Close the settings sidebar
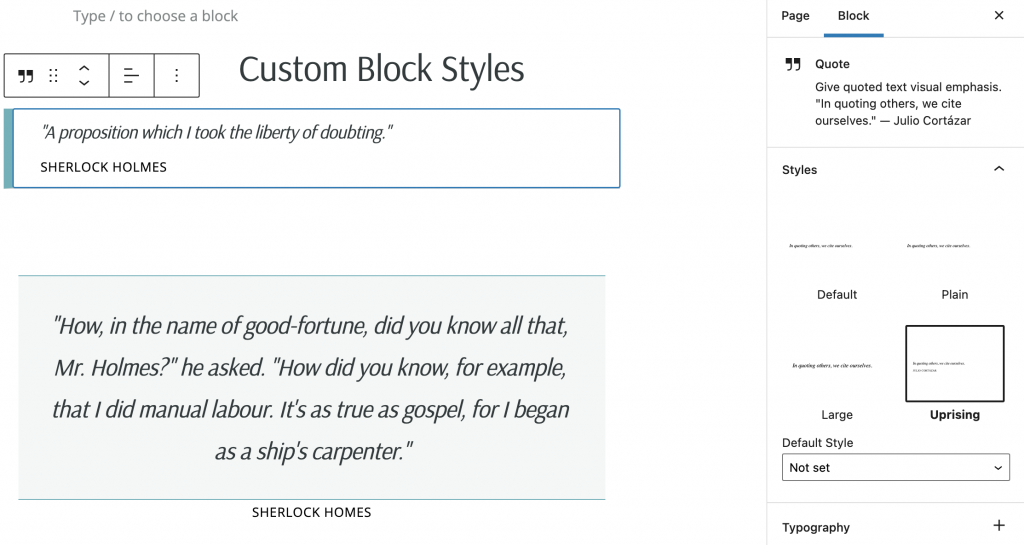The width and height of the screenshot is (1024, 545). coord(999,16)
